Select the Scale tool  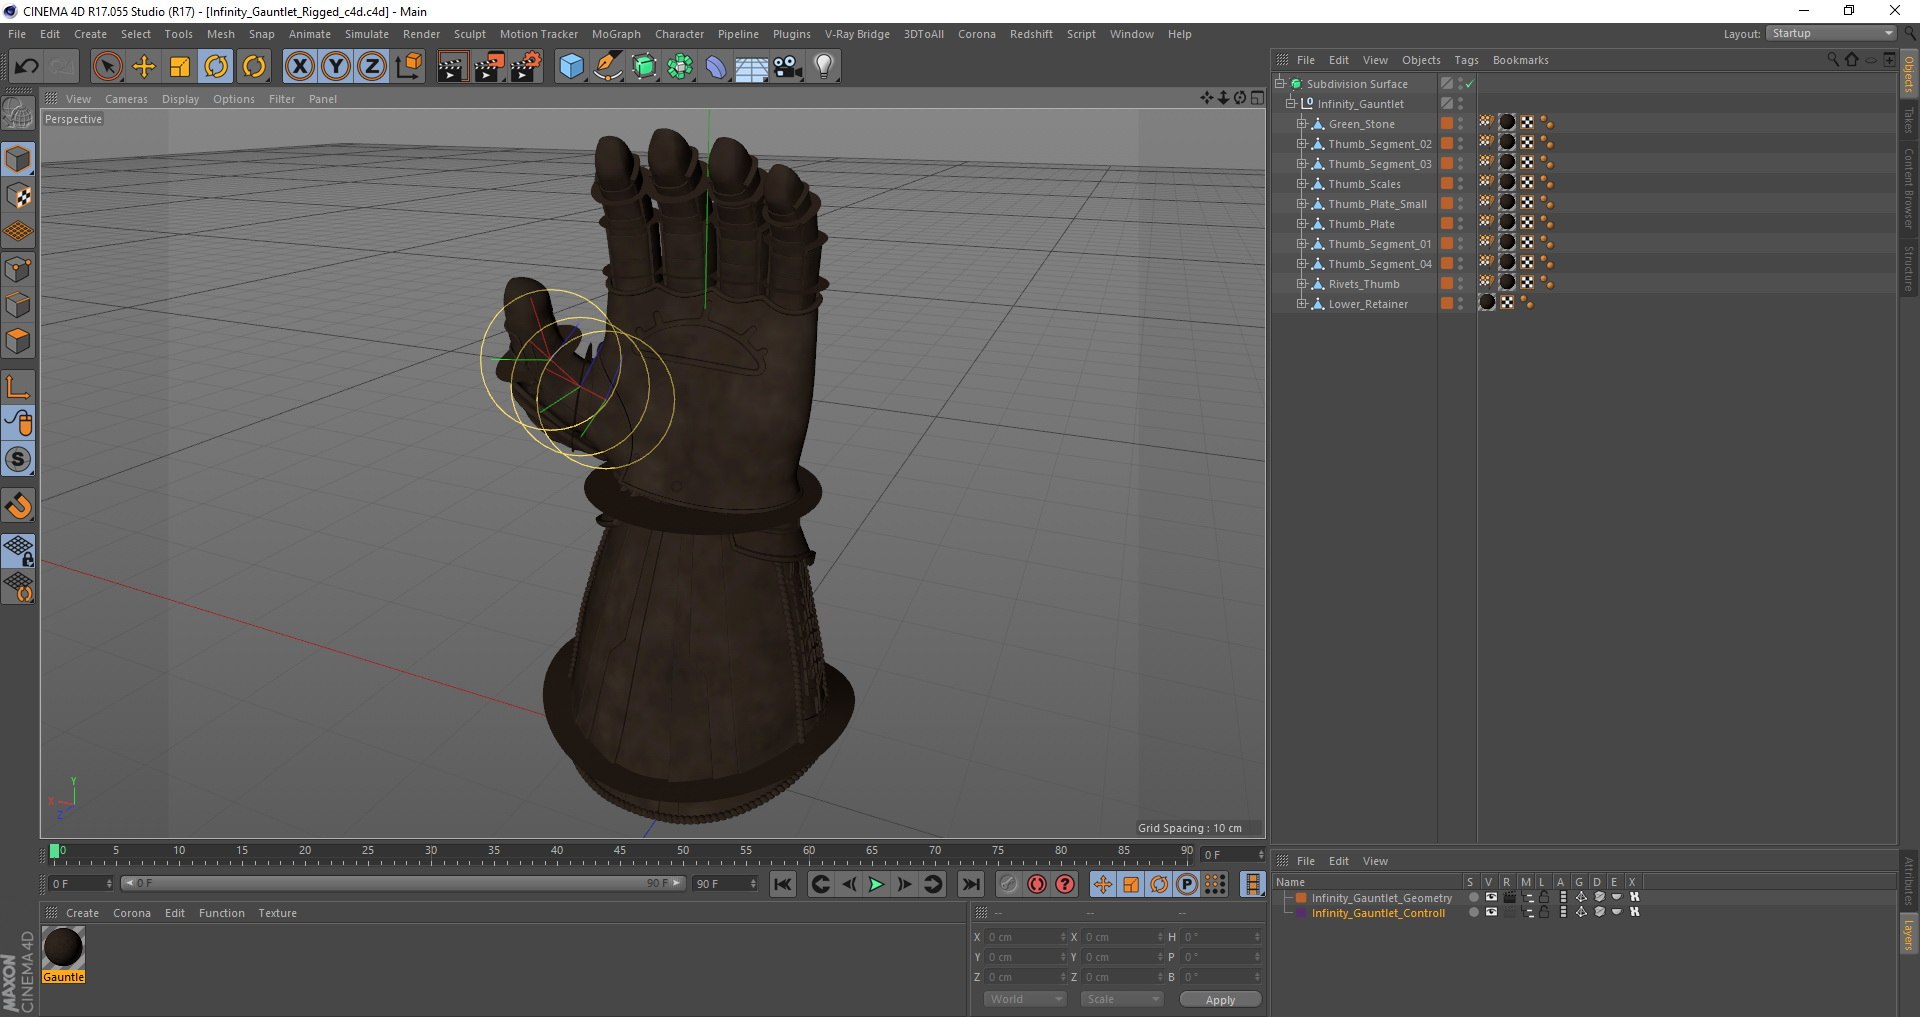coord(180,67)
